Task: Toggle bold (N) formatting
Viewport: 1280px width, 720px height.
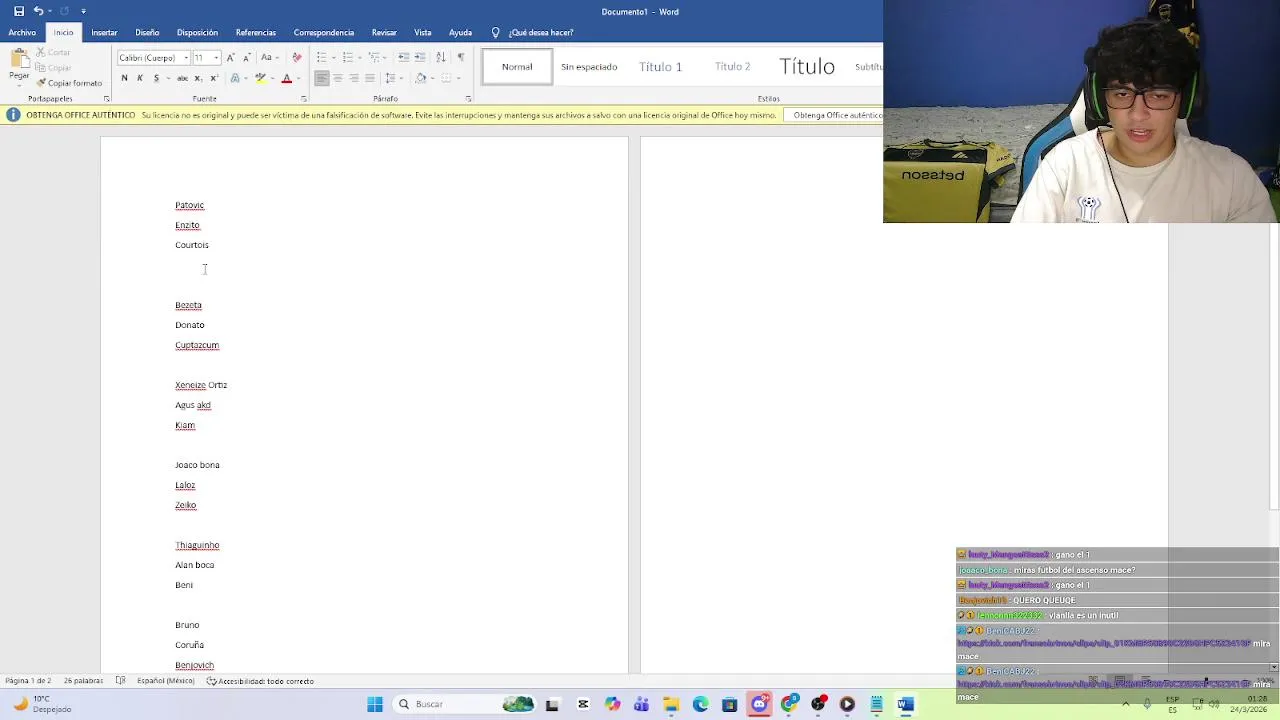Action: coord(124,78)
